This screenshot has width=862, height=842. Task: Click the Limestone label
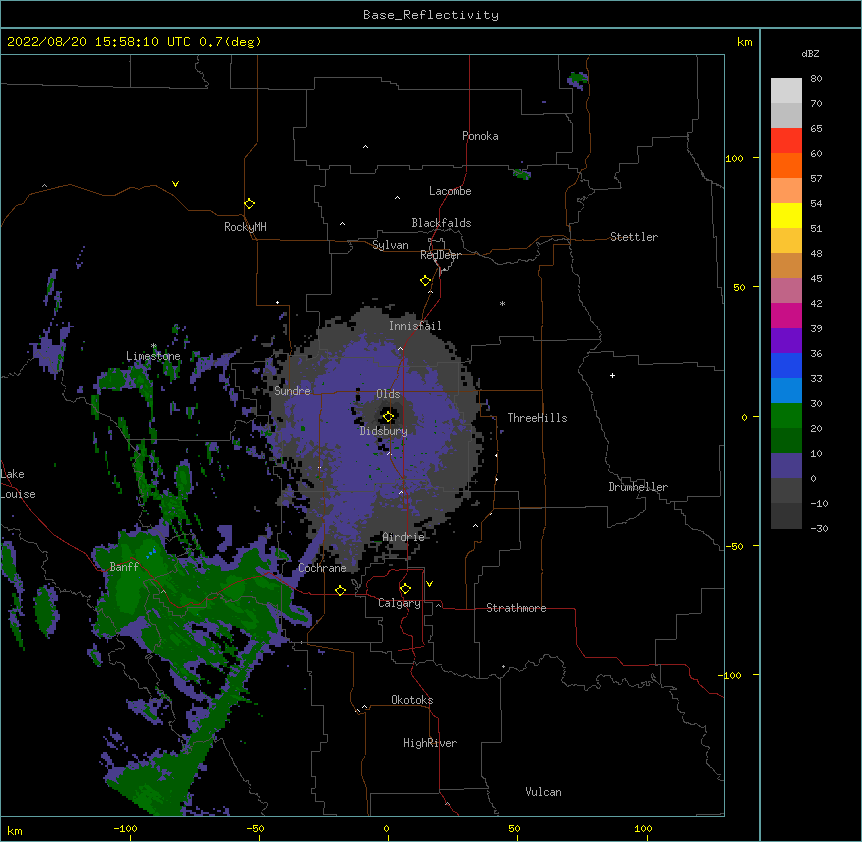(153, 356)
